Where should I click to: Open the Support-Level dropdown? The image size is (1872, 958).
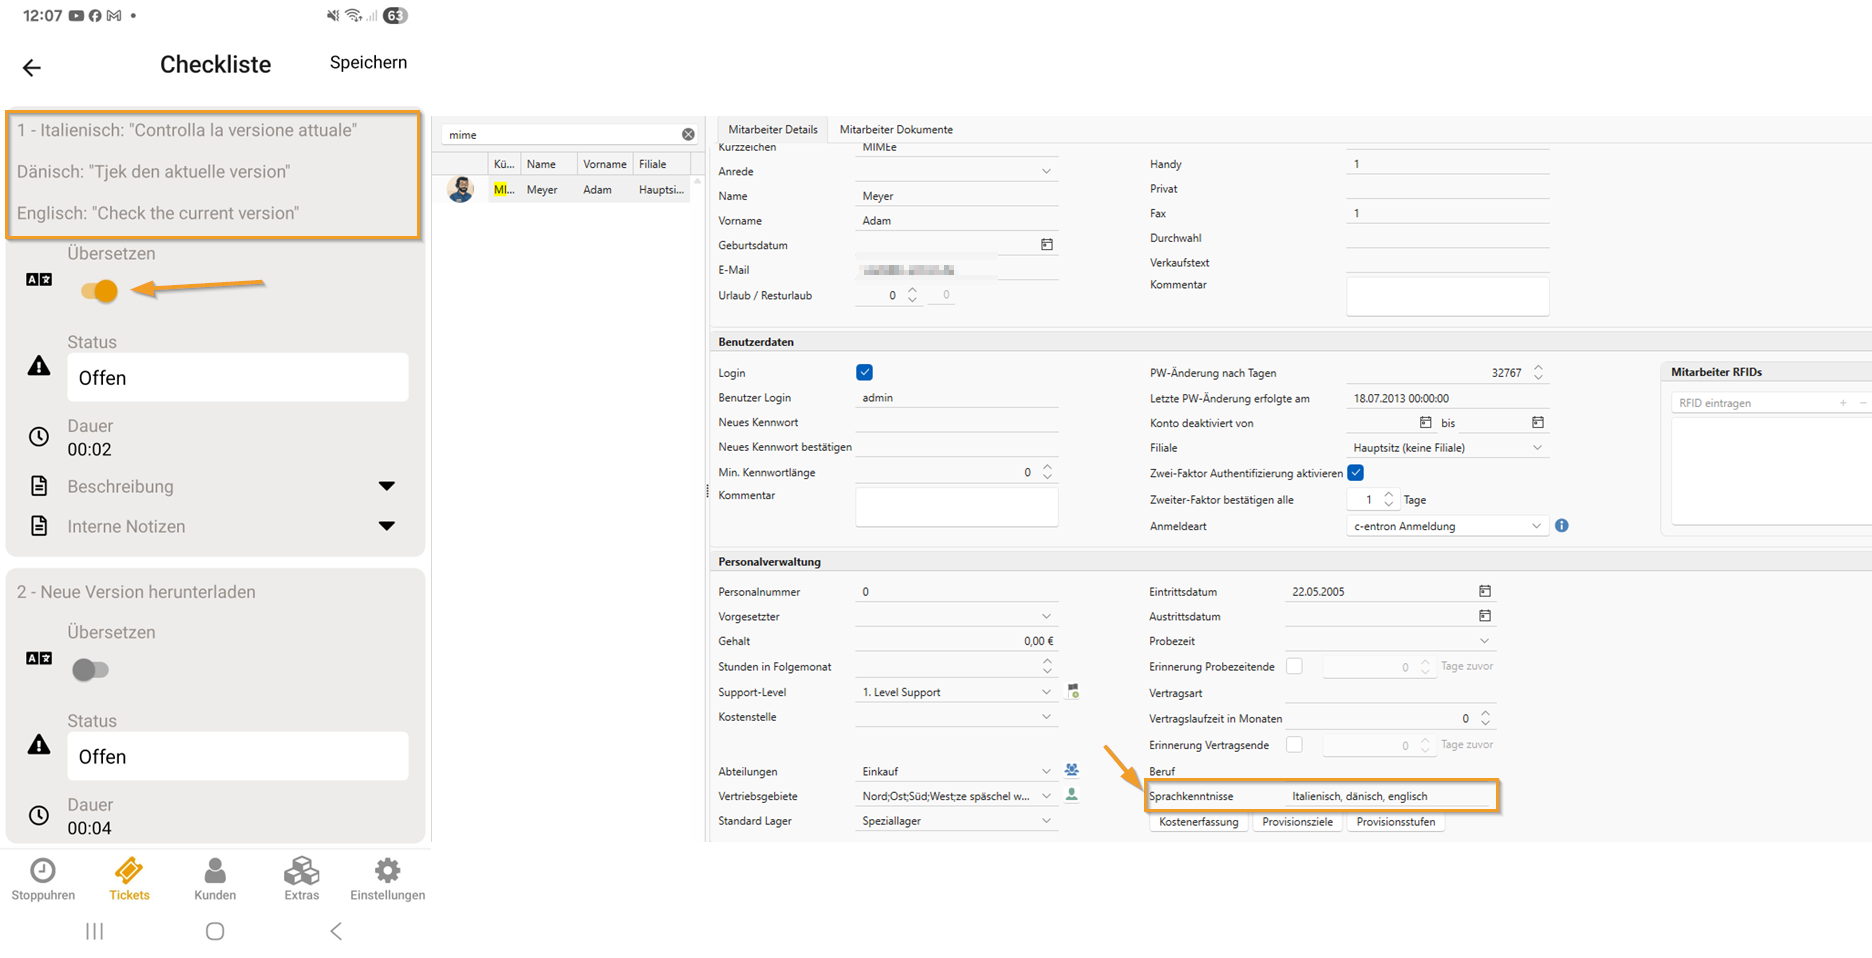point(1046,692)
